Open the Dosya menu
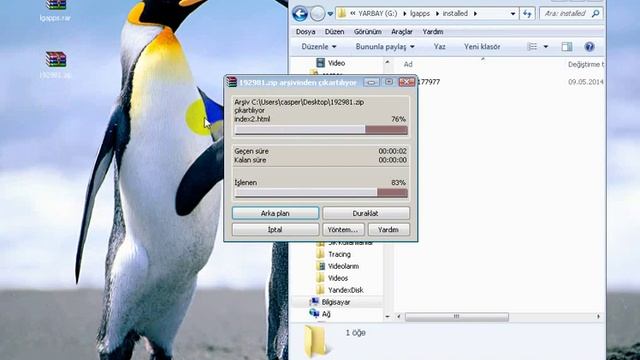 click(305, 32)
